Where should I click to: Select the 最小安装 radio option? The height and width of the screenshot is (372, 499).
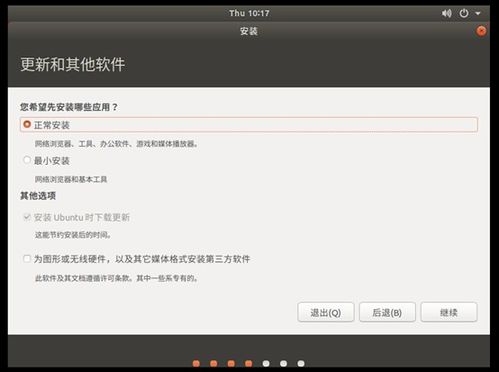click(x=27, y=160)
